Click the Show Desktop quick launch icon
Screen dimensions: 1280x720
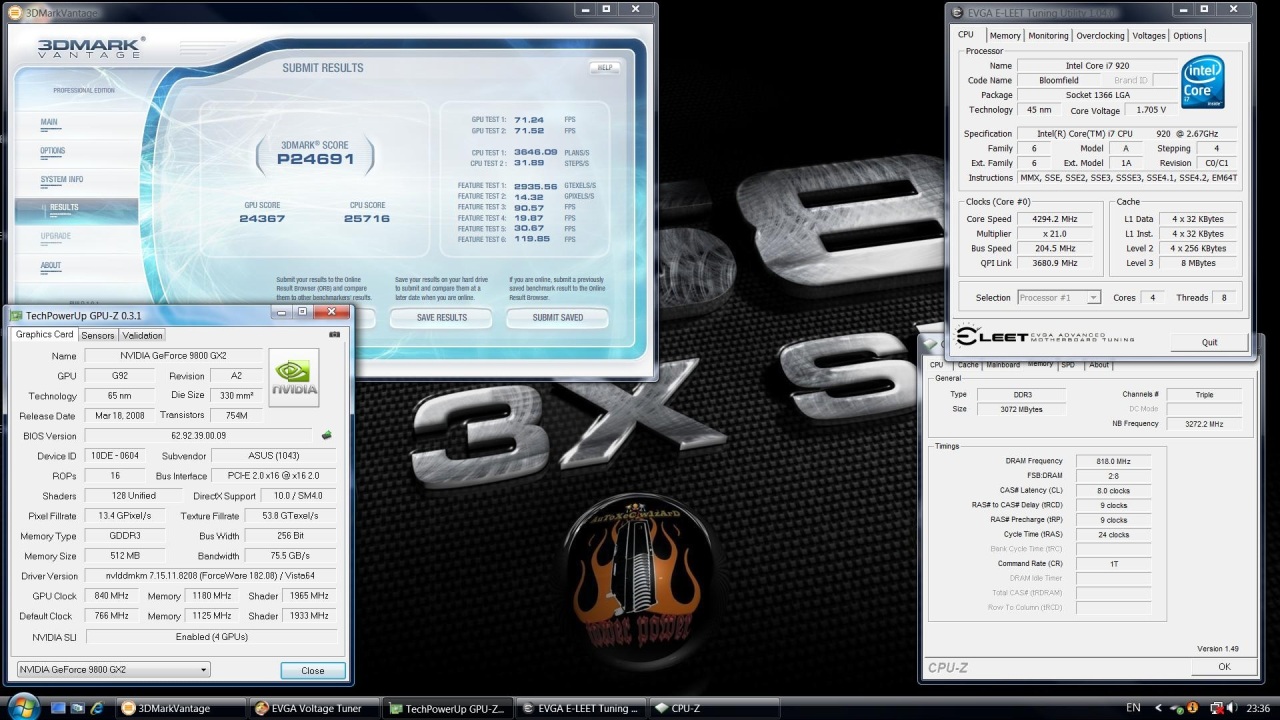point(57,708)
